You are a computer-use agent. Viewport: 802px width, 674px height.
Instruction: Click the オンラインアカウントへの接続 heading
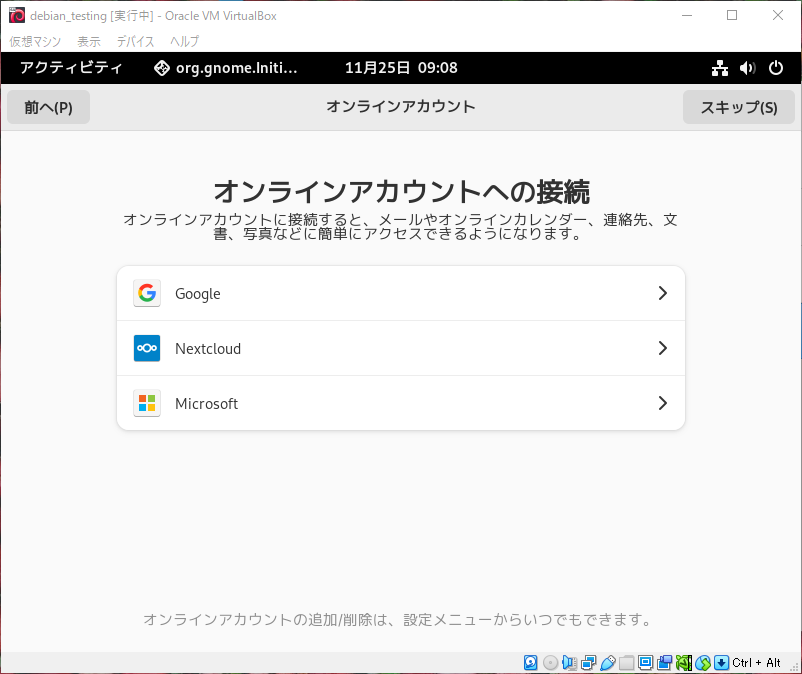402,192
